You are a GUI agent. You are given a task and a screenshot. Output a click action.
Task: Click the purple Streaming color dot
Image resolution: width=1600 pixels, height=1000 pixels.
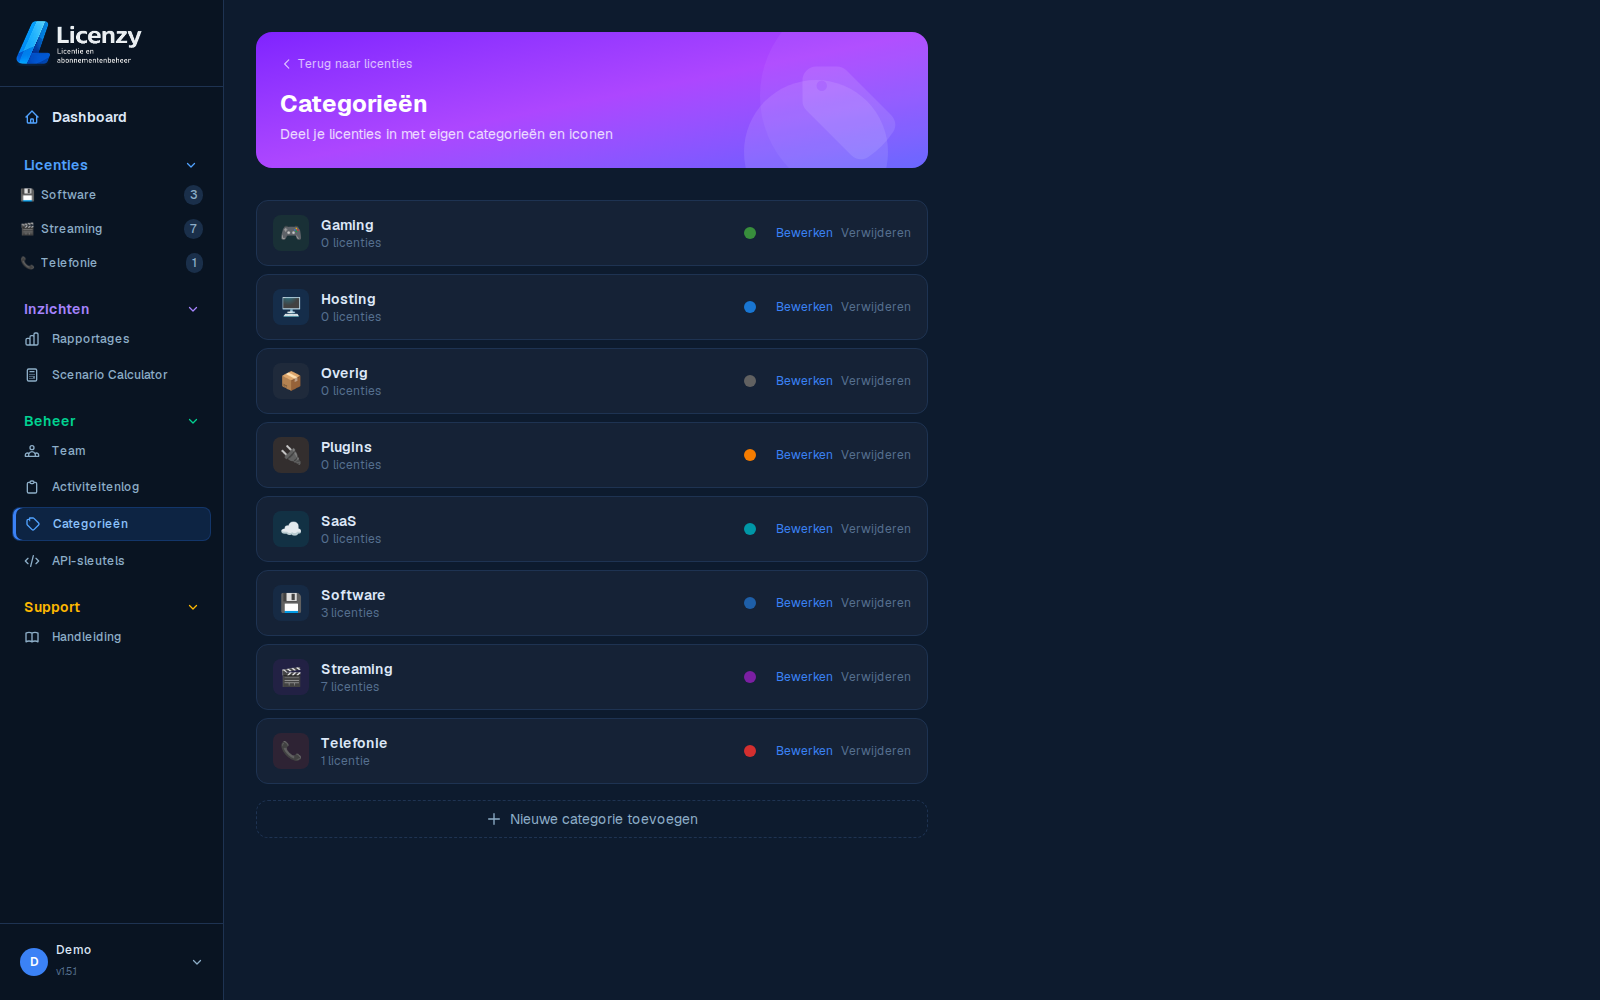[750, 677]
